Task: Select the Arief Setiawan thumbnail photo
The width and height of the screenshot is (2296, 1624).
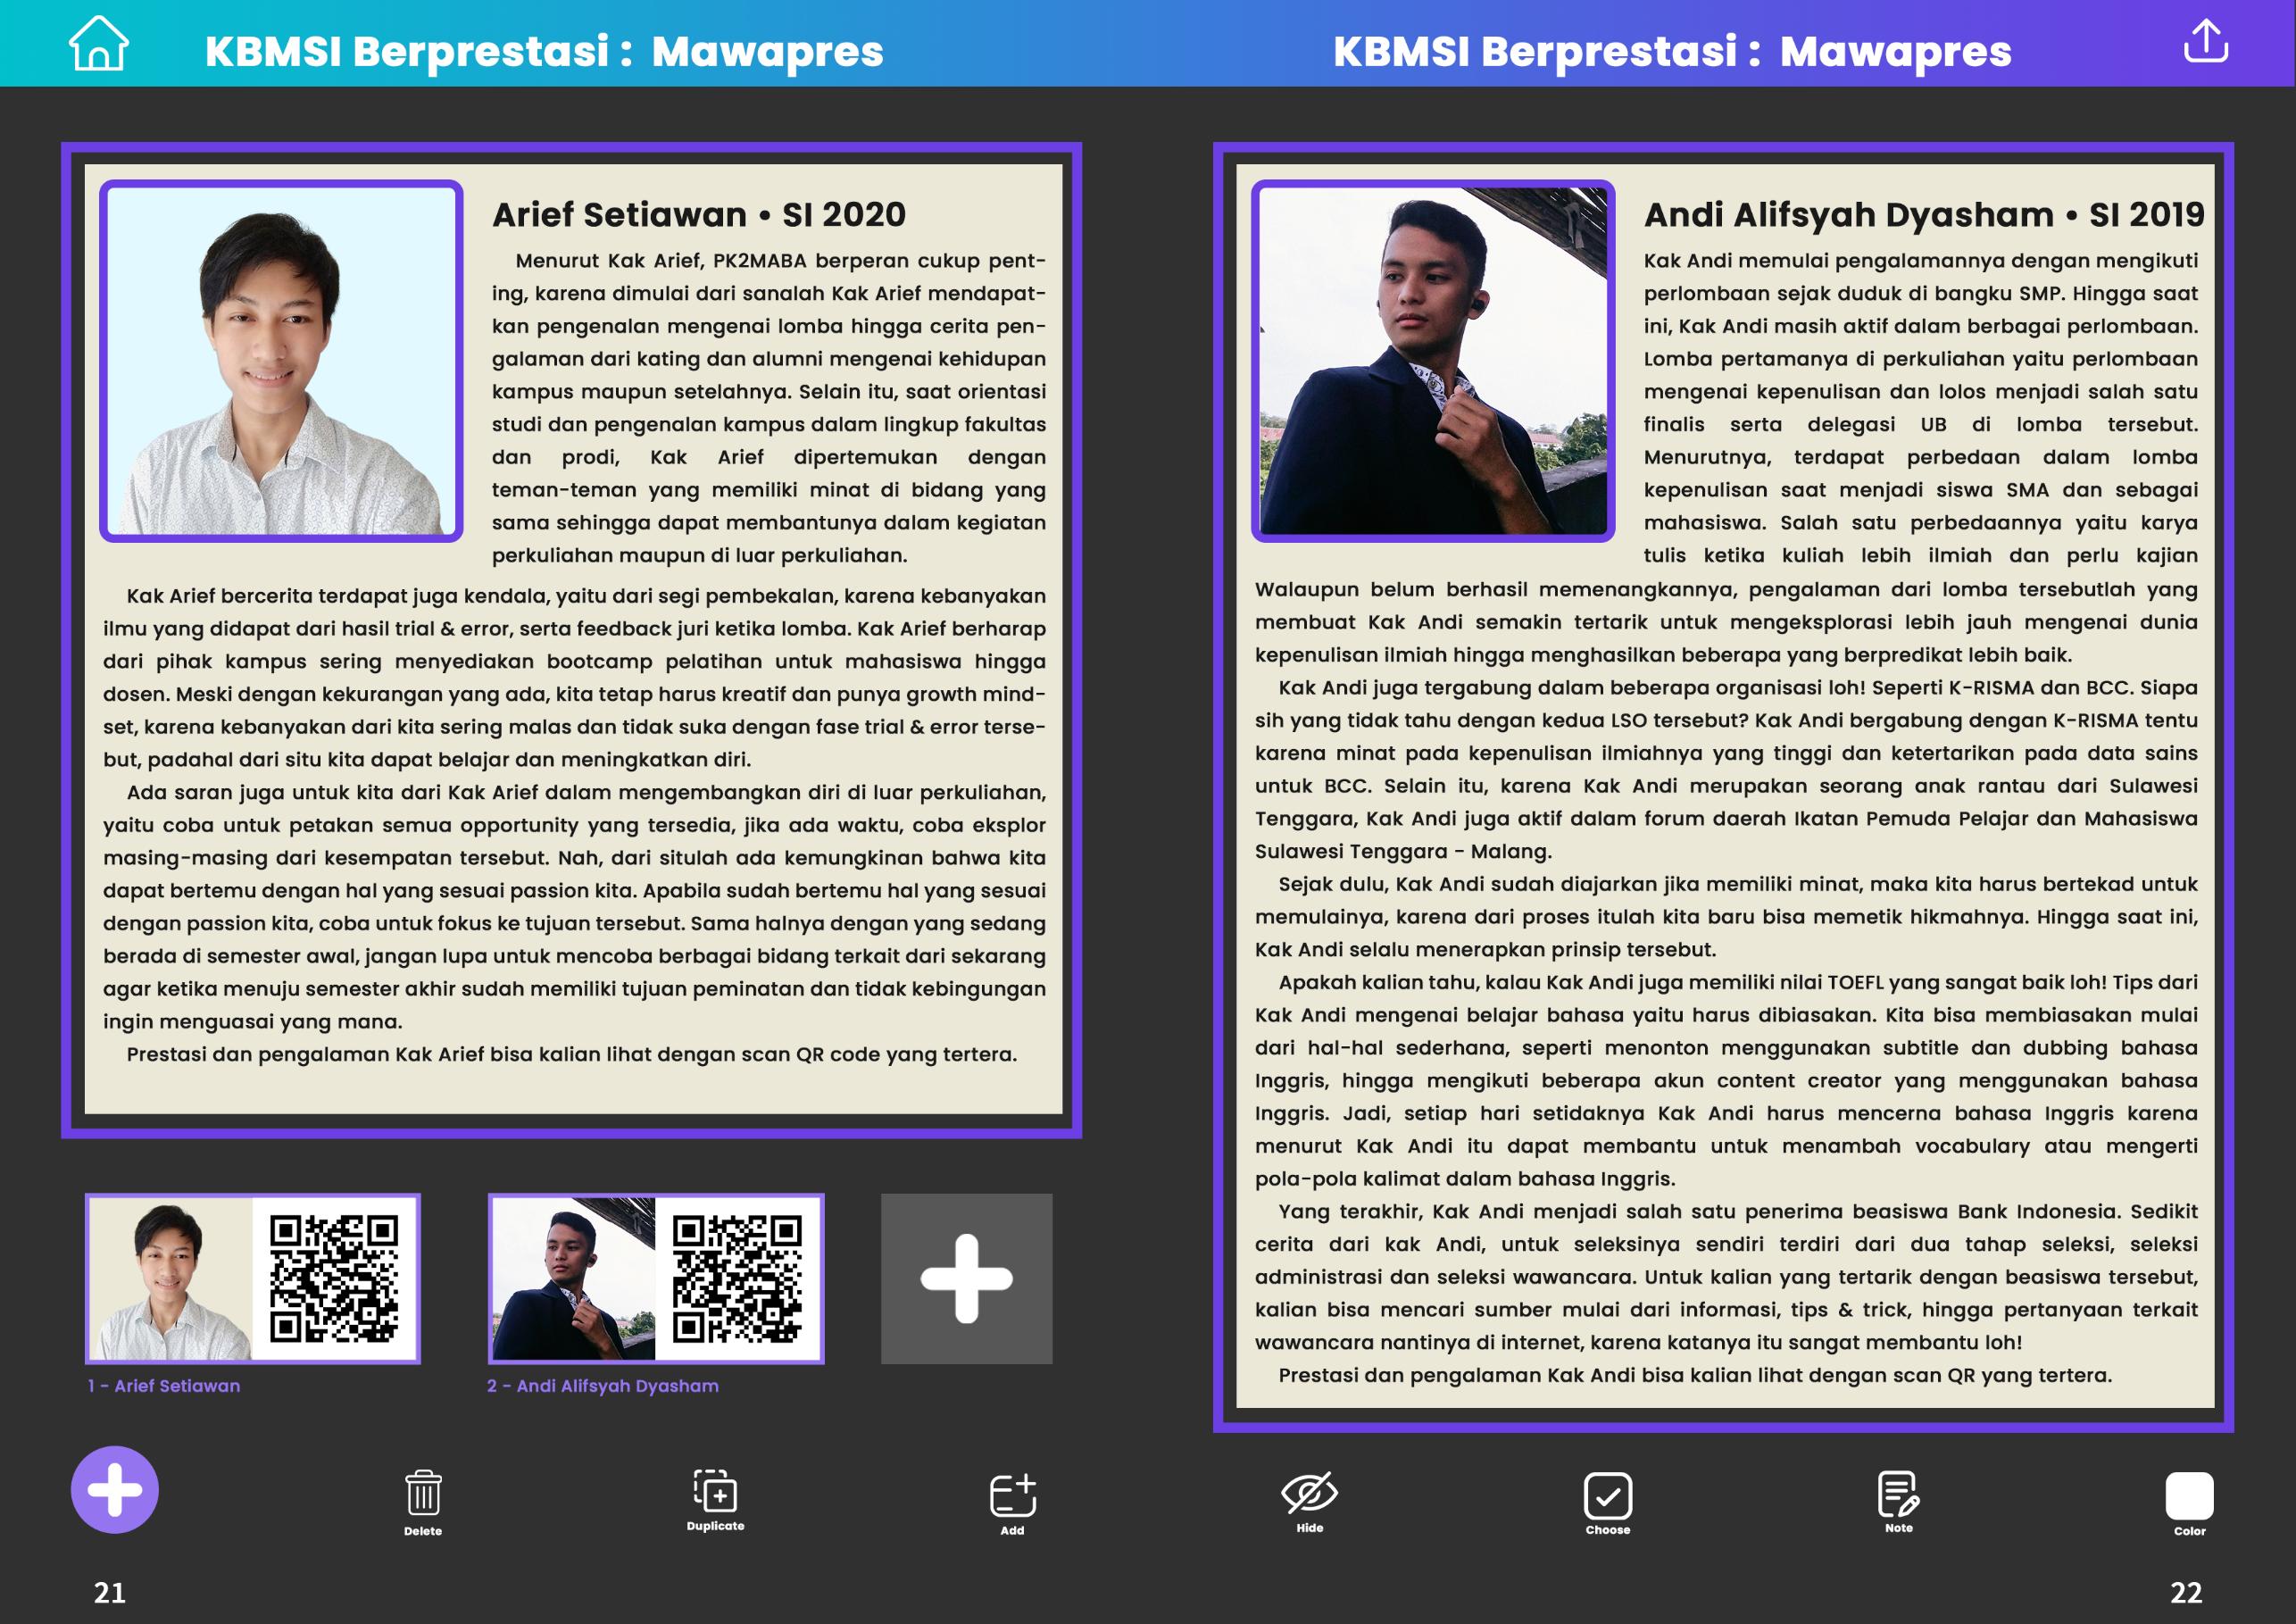Action: (x=170, y=1279)
